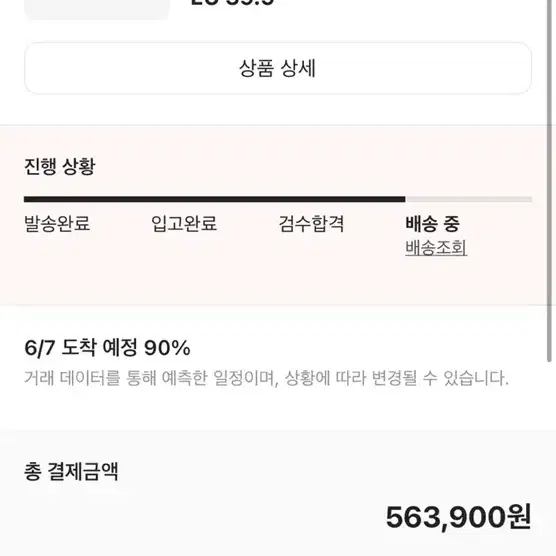Select the 발송완료 progress step
The width and height of the screenshot is (556, 556).
(57, 224)
